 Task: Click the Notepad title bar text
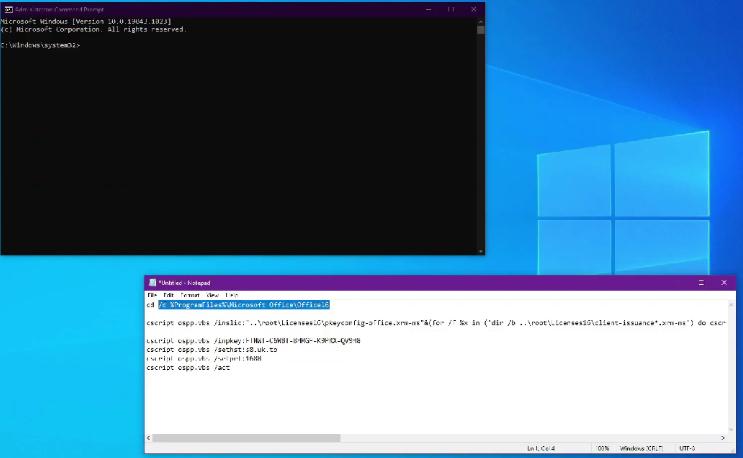[184, 283]
